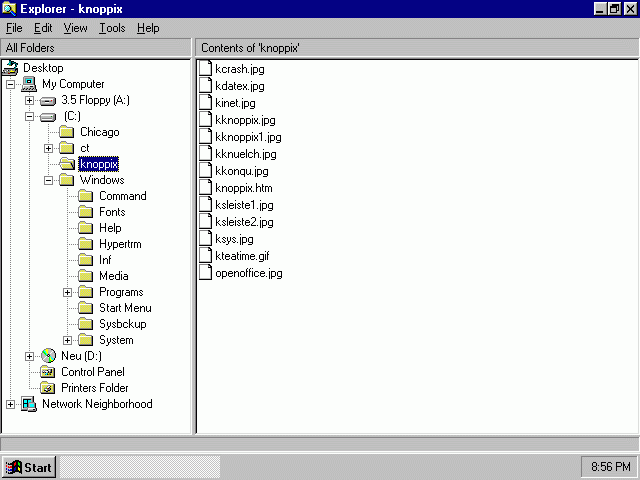Expand the Programs folder node
The width and height of the screenshot is (640, 480).
[68, 293]
